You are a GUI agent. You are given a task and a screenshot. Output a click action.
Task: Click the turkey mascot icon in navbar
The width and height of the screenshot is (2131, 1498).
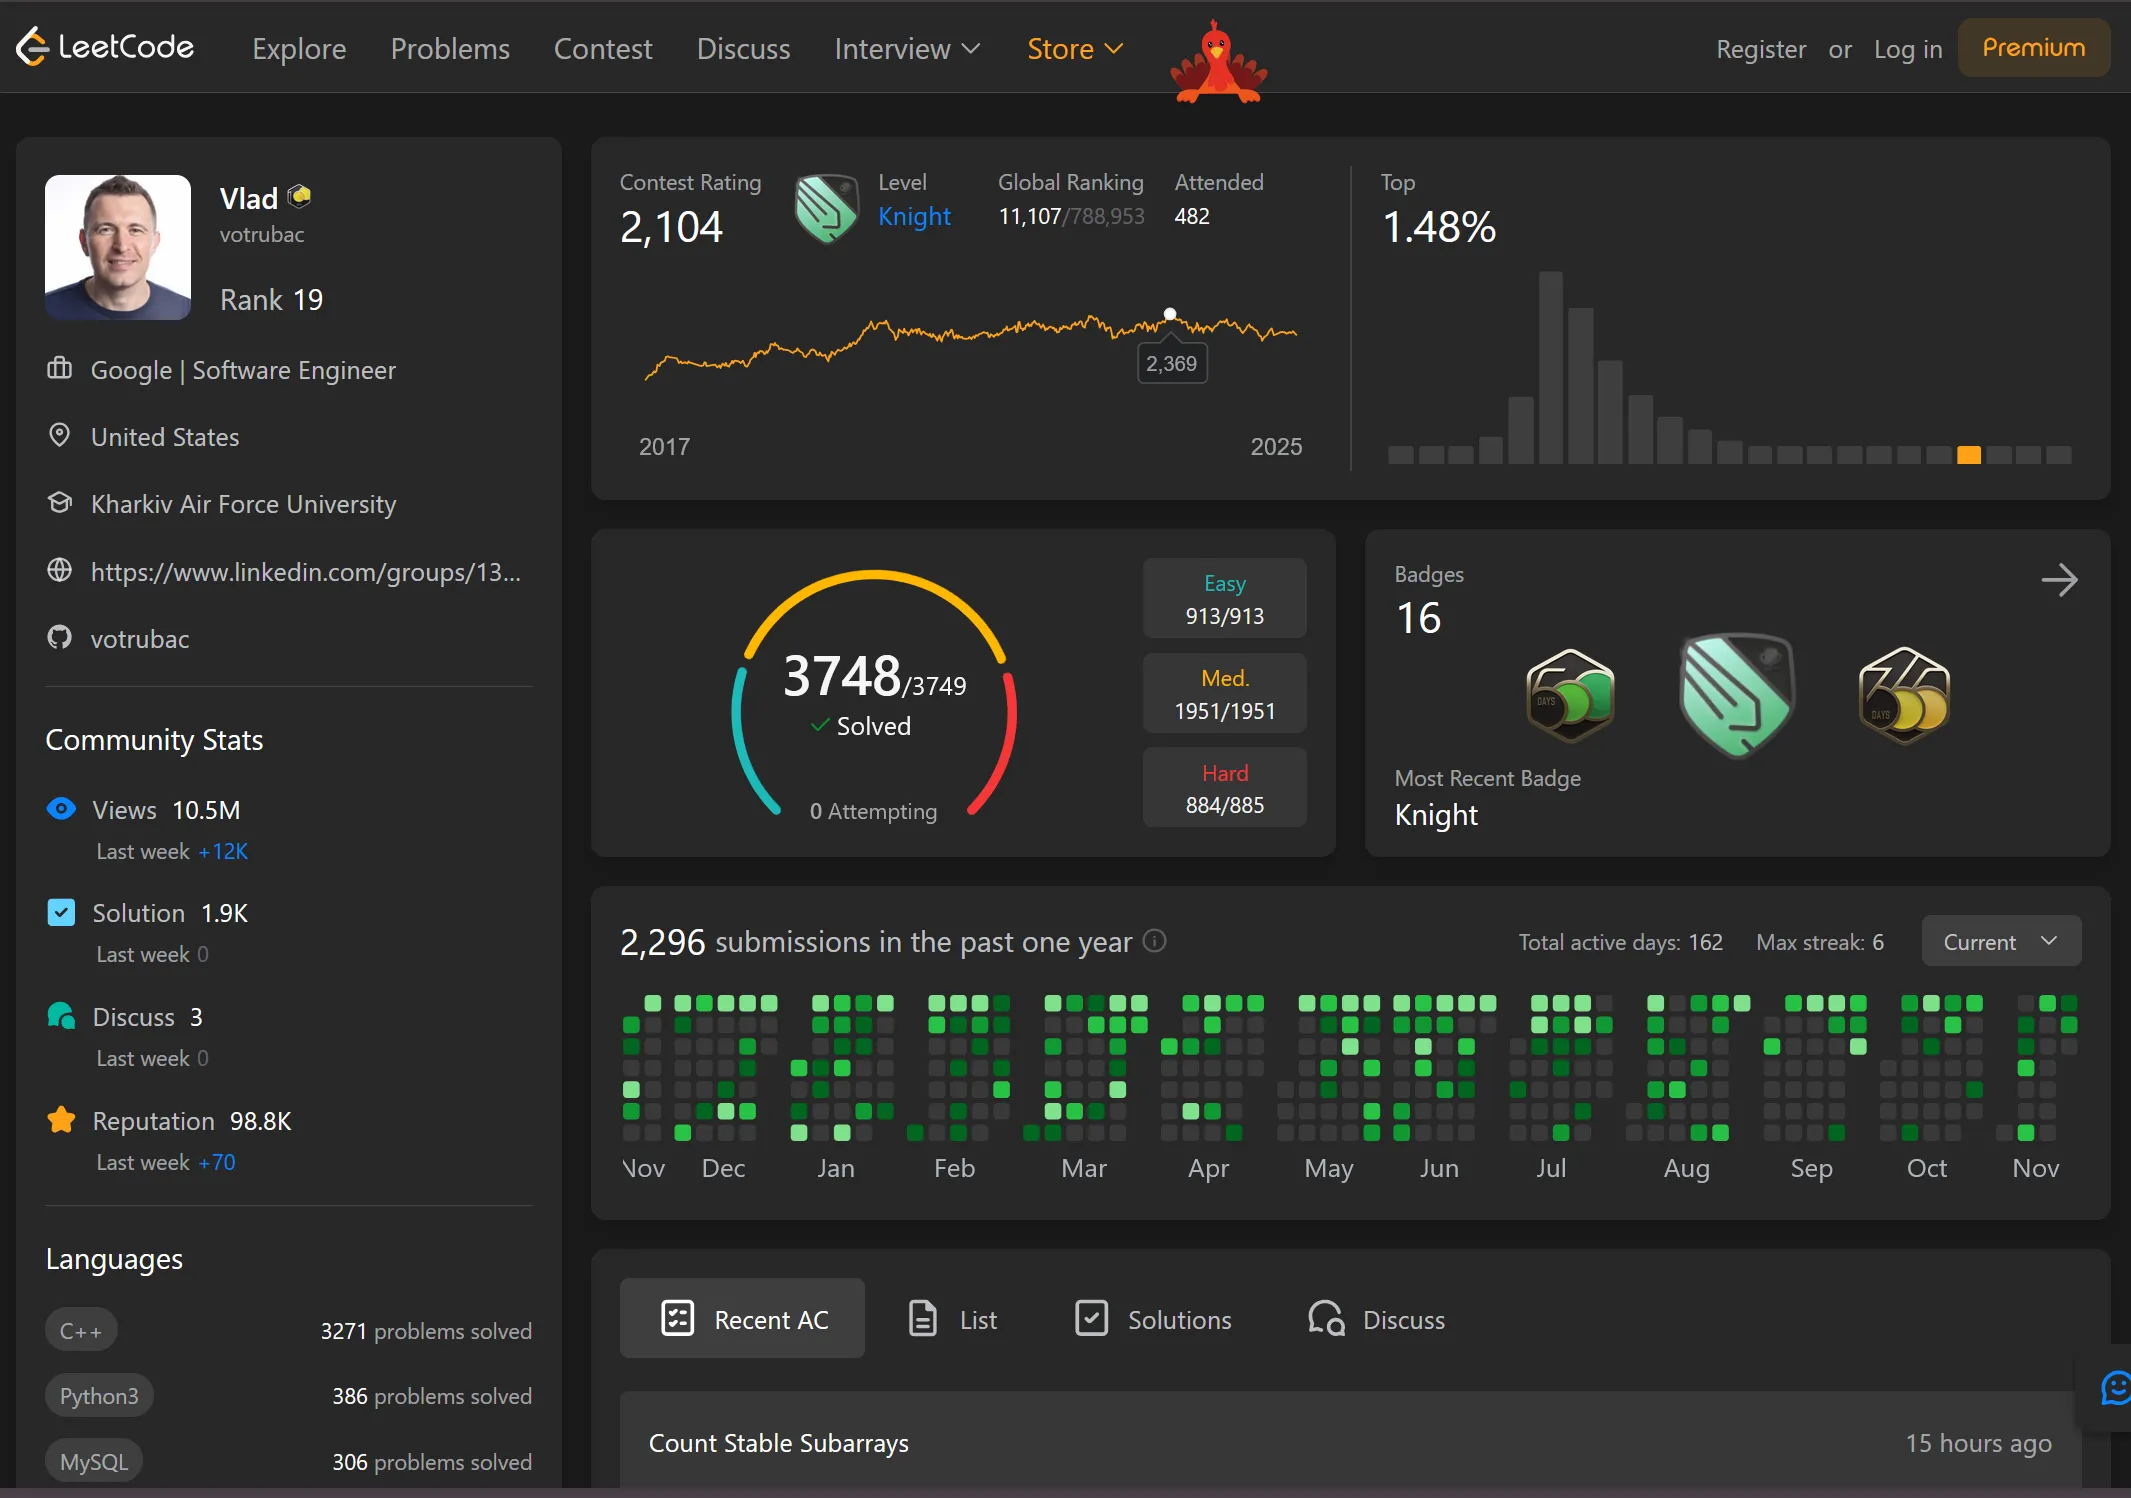point(1218,64)
